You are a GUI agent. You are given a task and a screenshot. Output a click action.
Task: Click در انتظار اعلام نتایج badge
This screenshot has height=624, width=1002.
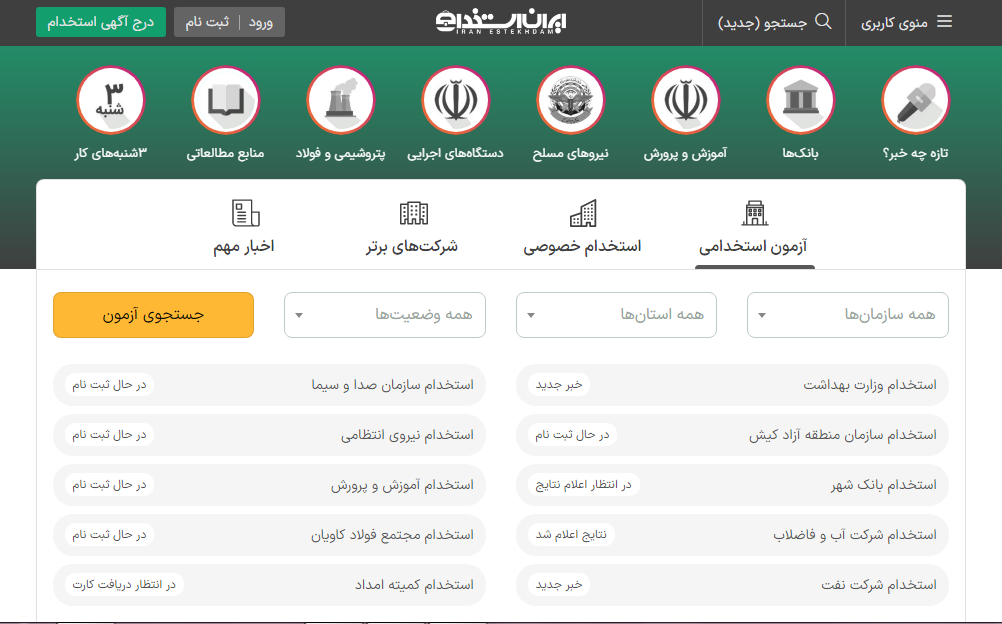point(583,485)
